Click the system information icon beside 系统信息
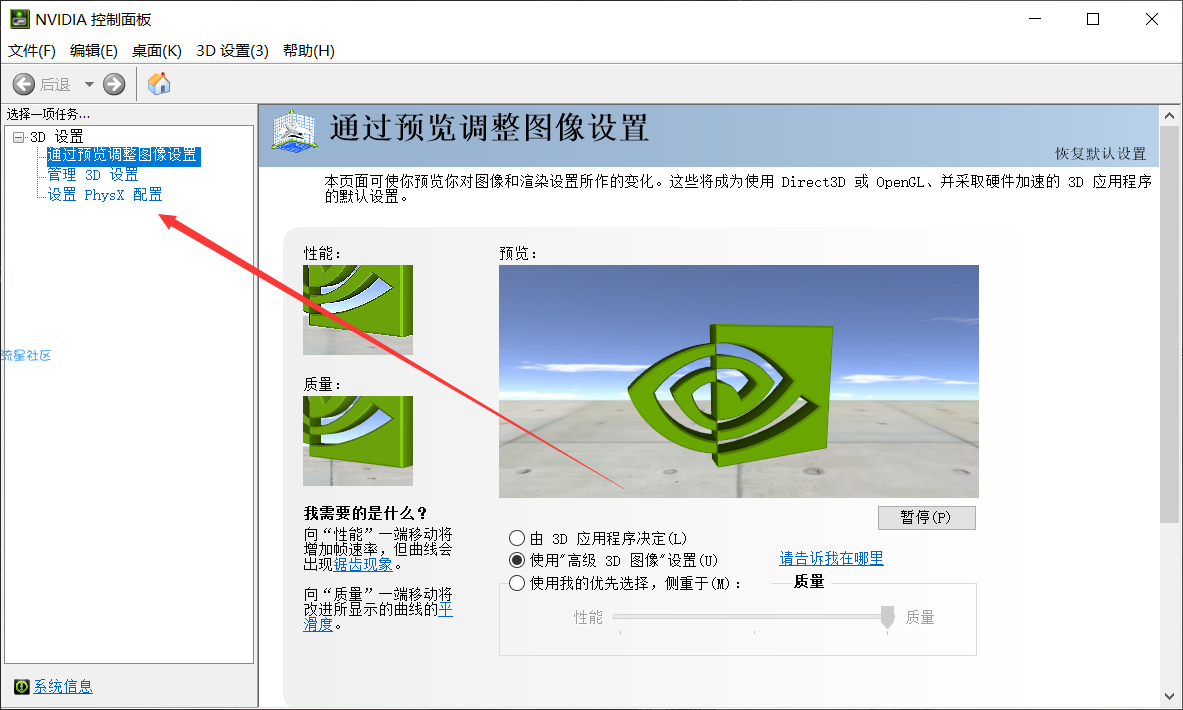The image size is (1183, 710). point(22,686)
